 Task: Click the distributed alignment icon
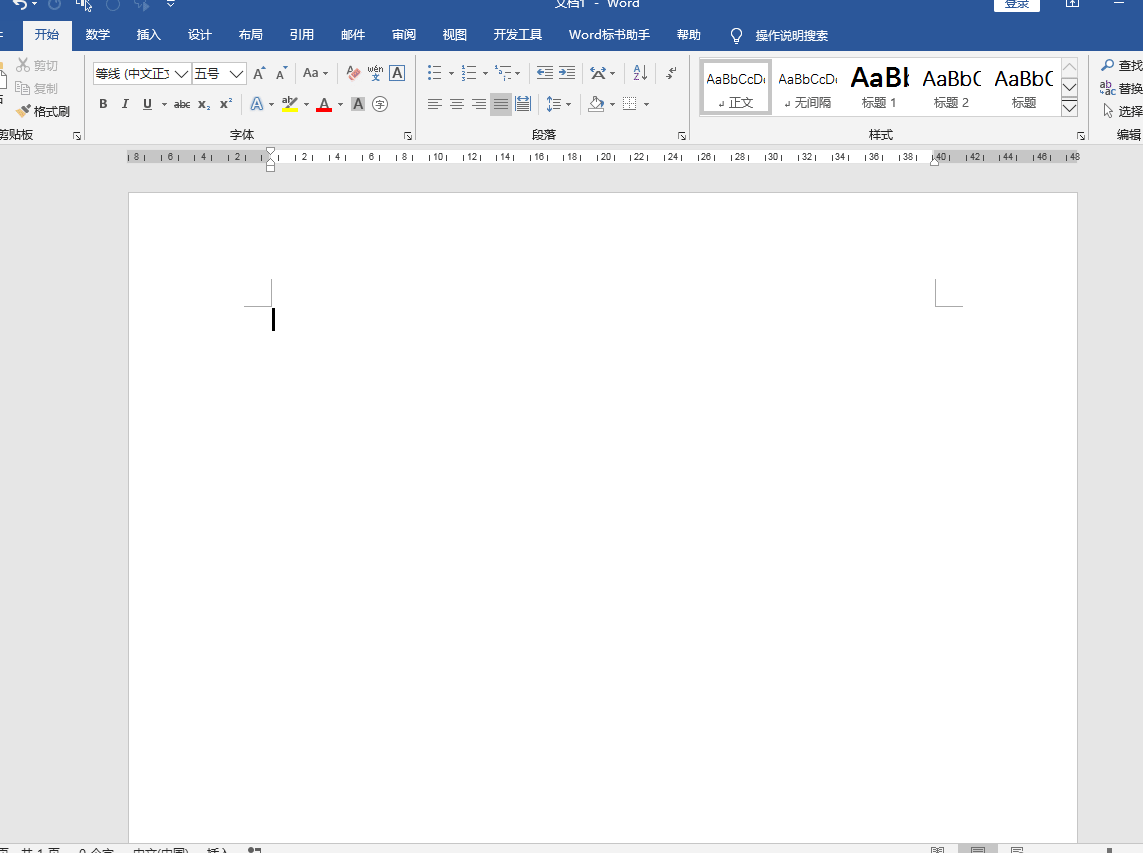(523, 104)
